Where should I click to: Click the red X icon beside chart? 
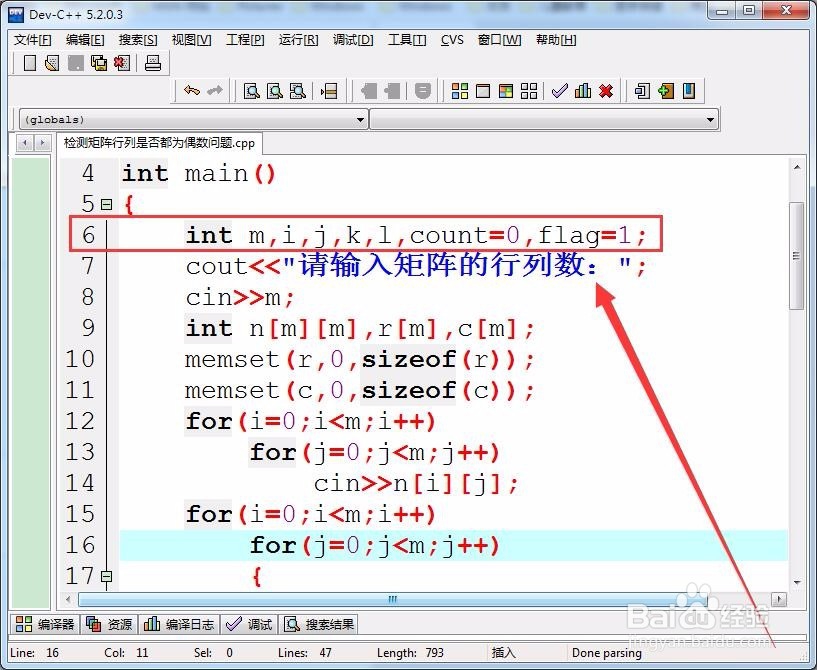(605, 91)
